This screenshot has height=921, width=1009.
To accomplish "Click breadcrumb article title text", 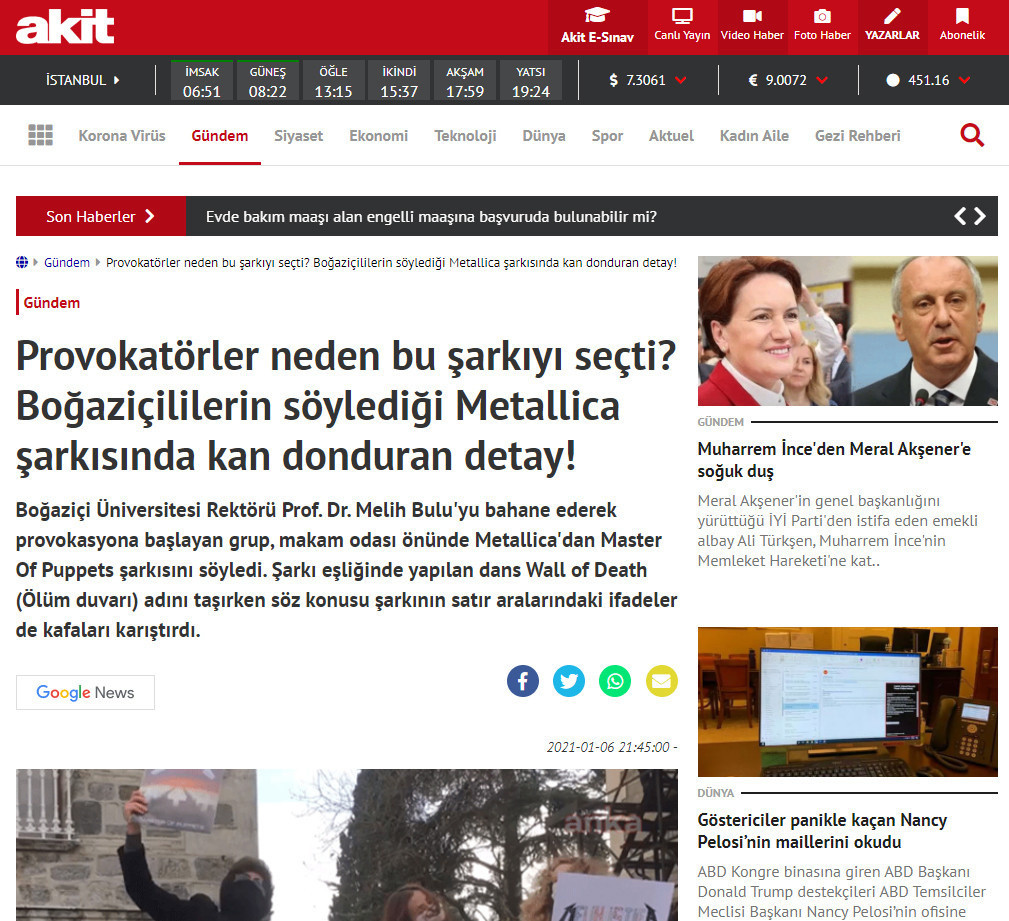I will 391,263.
